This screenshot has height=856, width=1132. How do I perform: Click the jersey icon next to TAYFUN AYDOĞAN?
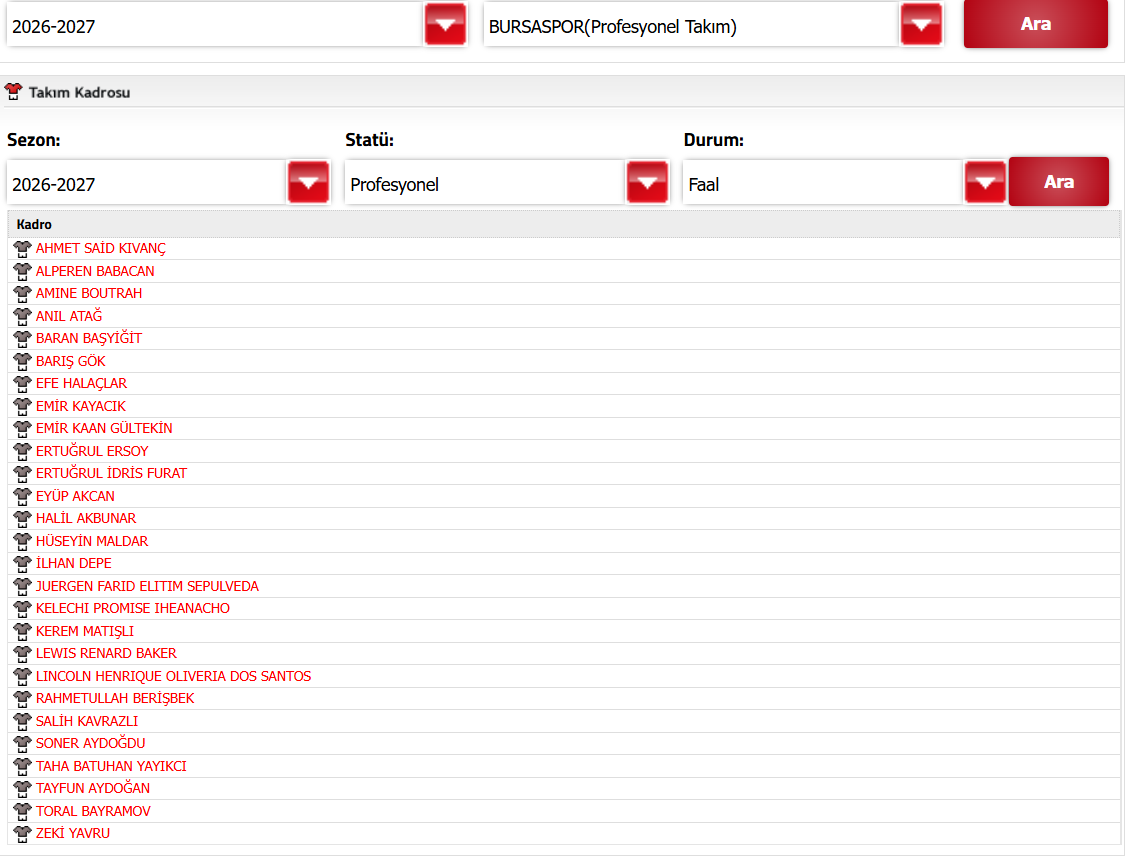pos(22,789)
